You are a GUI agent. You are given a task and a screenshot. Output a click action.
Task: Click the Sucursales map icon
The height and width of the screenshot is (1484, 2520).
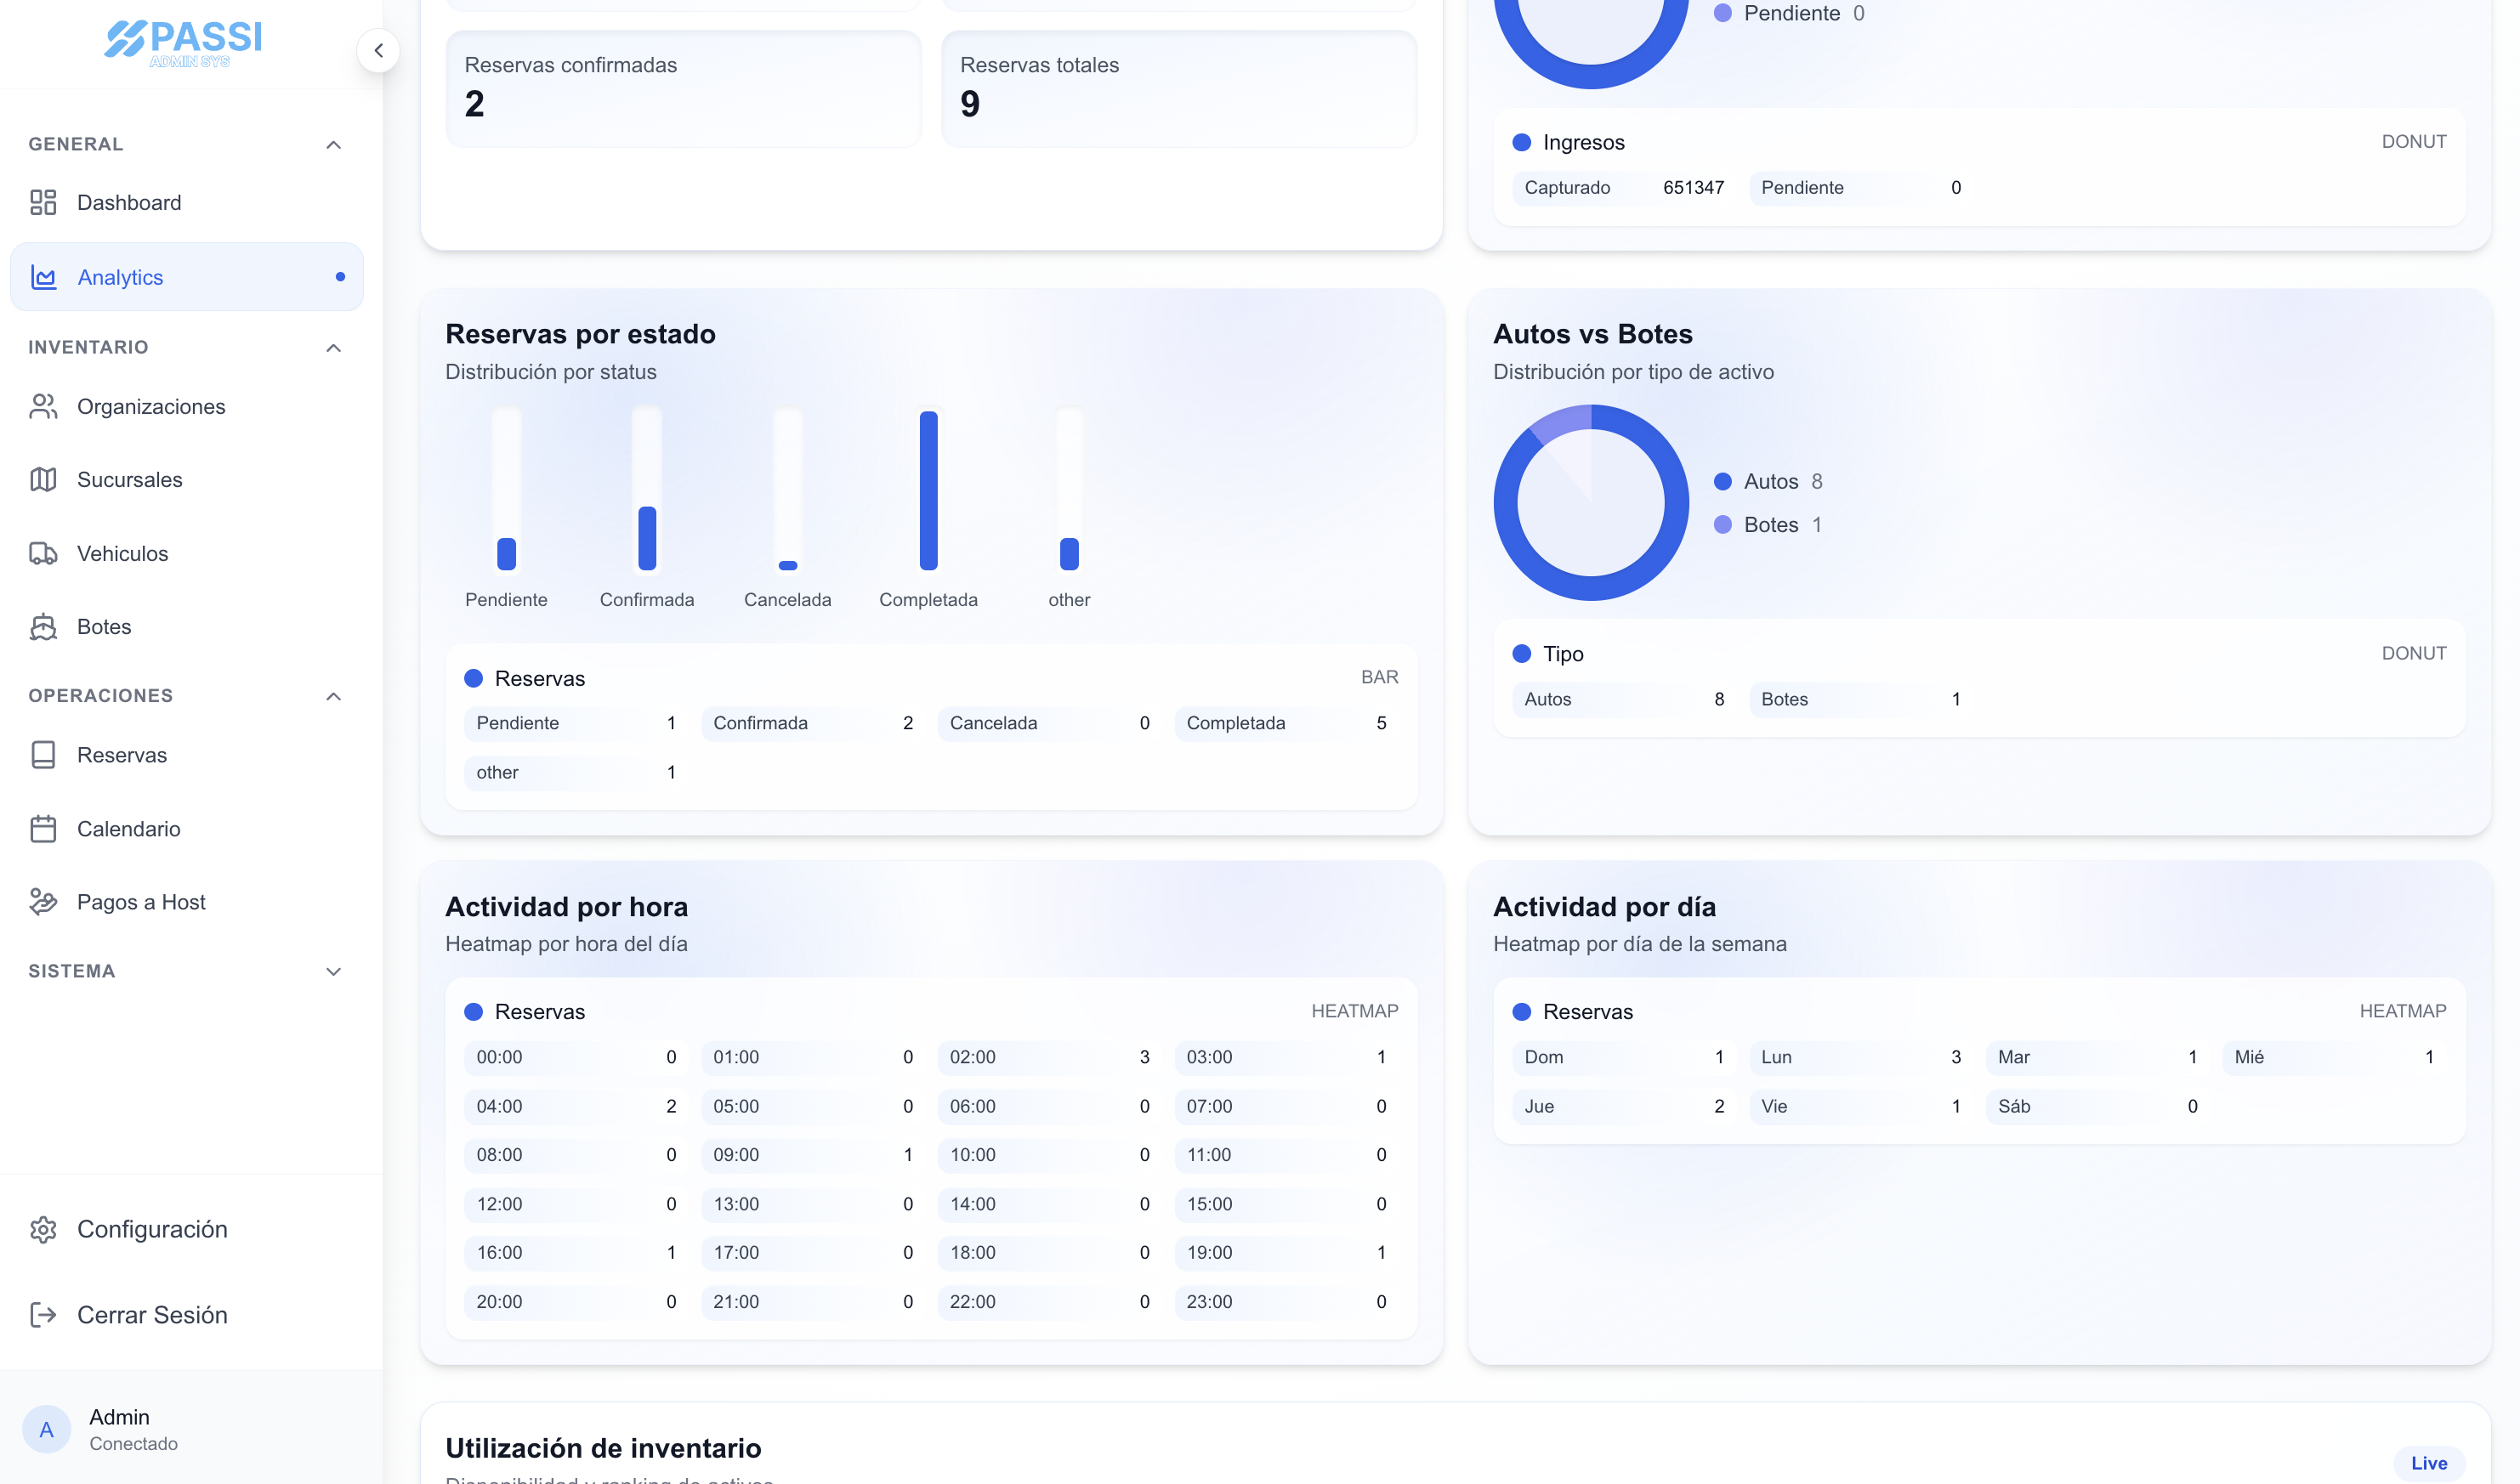(x=43, y=479)
